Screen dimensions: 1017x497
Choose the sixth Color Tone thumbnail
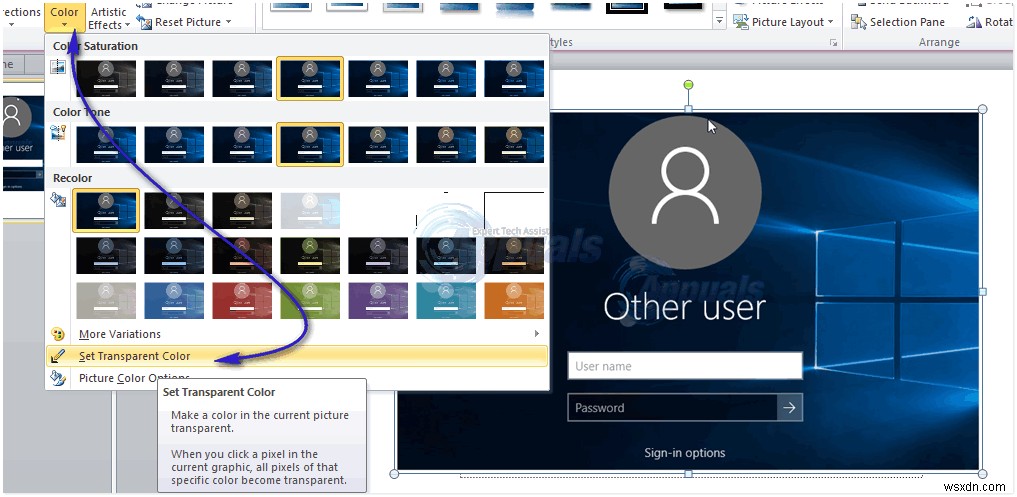tap(446, 144)
